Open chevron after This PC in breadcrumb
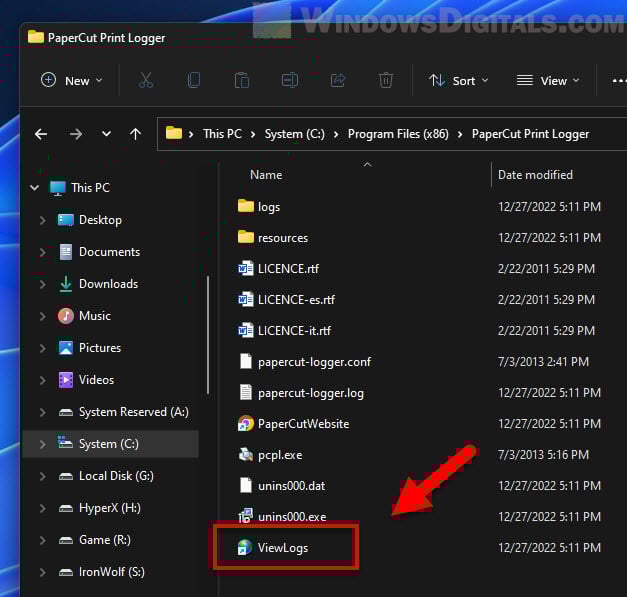 coord(253,134)
